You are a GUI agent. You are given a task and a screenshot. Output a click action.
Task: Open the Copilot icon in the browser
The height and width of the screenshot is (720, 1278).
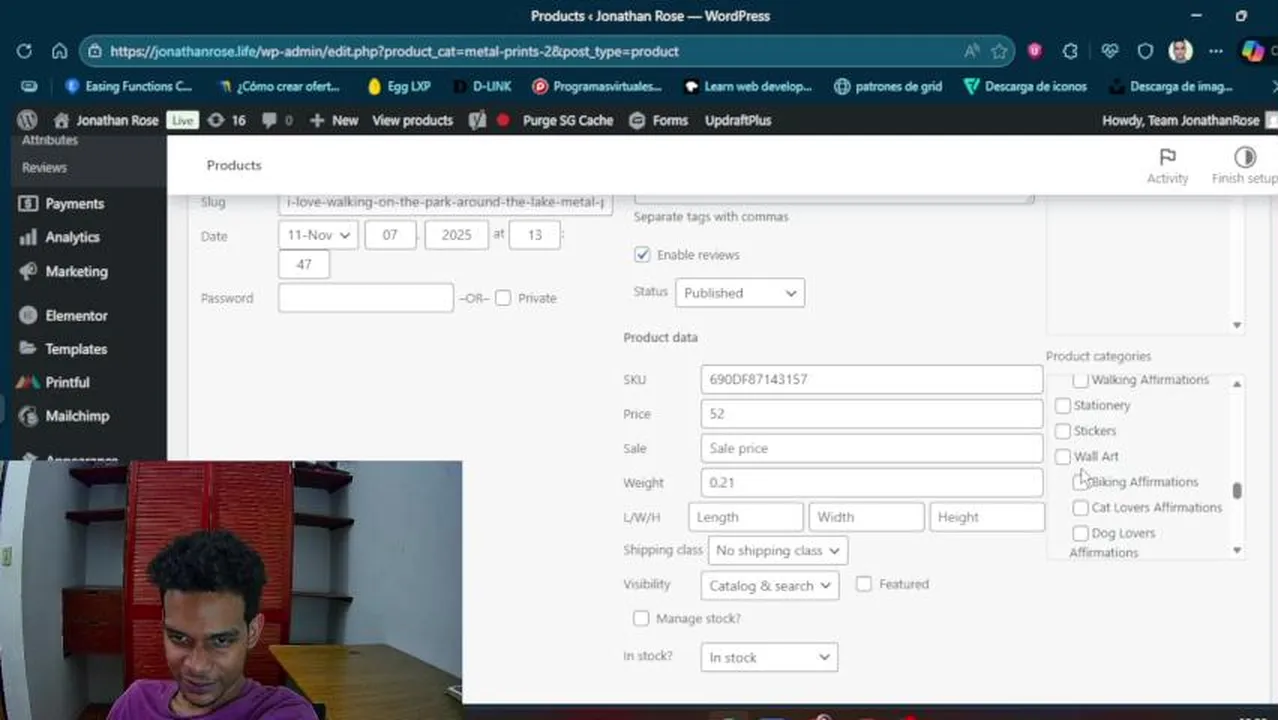coord(1252,51)
